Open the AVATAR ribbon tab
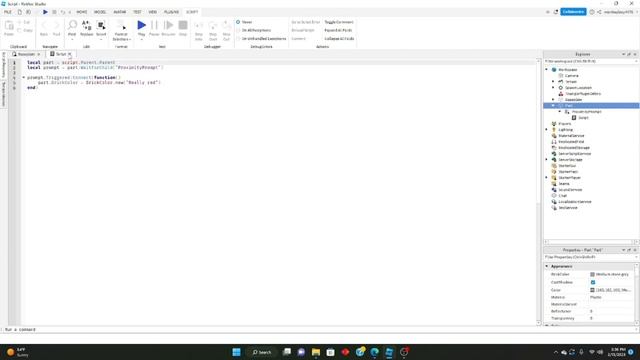Viewport: 640px width, 360px height. (x=120, y=12)
